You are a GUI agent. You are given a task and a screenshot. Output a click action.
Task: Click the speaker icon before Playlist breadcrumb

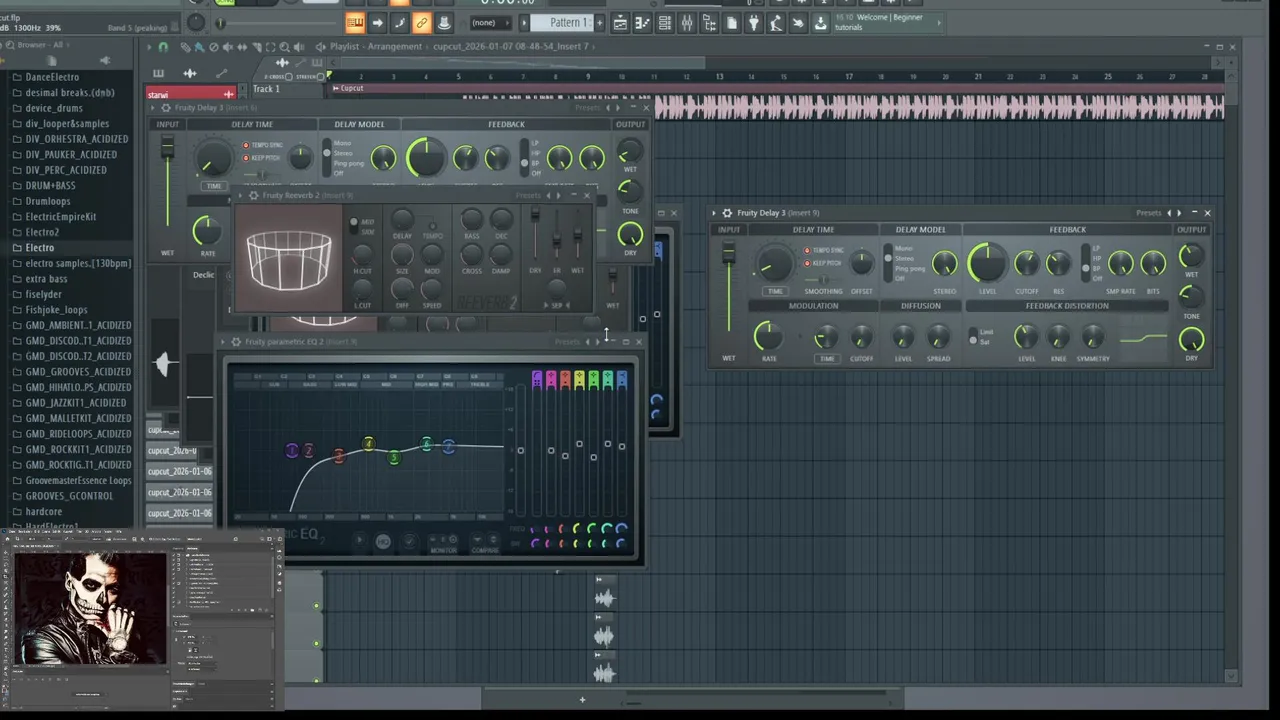tap(320, 47)
